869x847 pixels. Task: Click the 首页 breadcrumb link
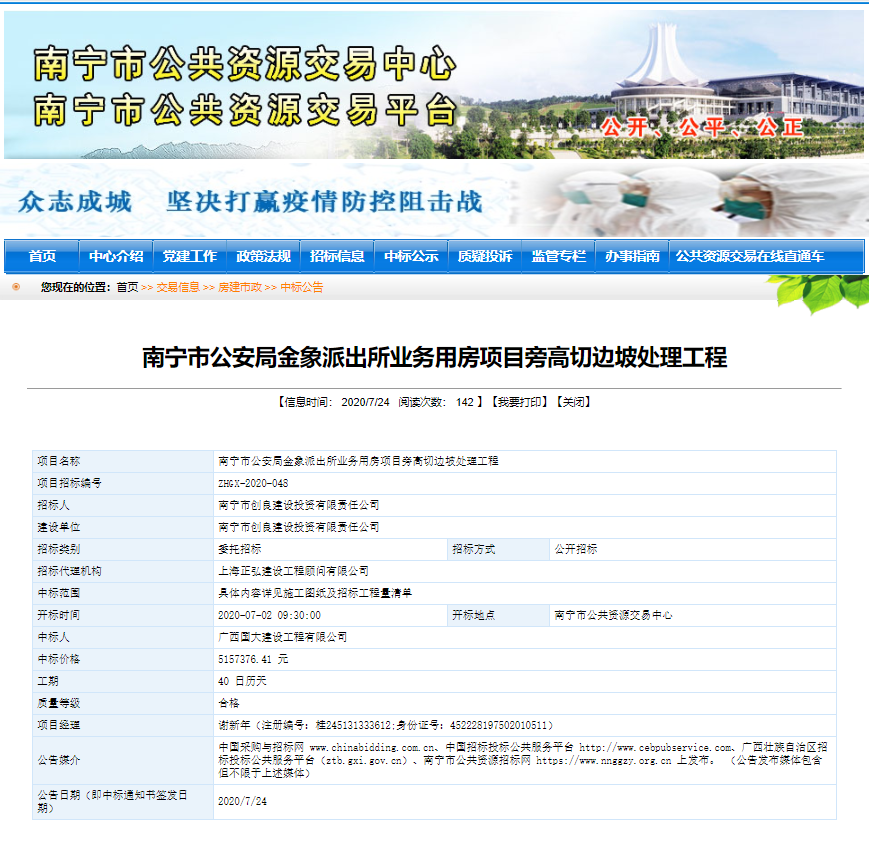tap(127, 287)
